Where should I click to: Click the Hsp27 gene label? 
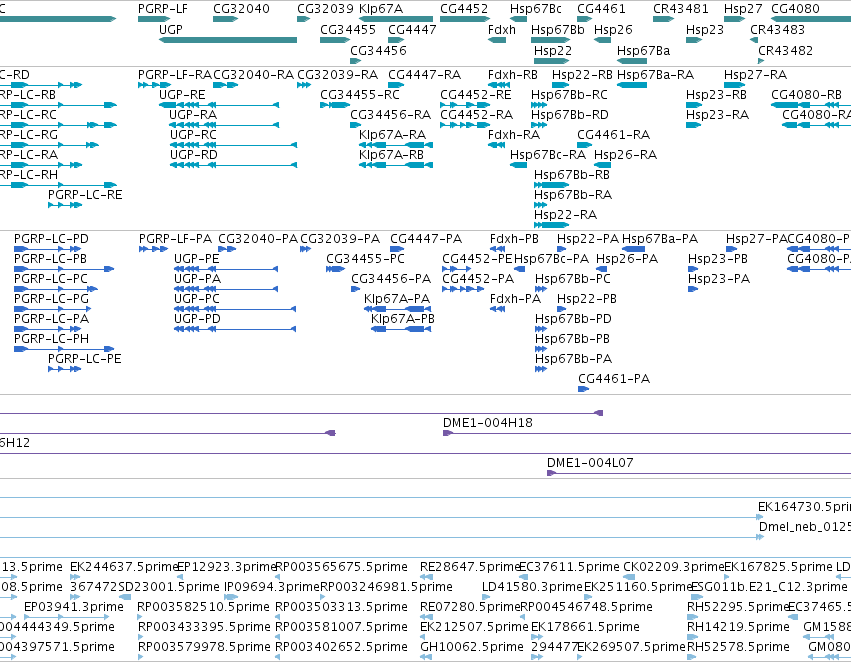point(743,9)
